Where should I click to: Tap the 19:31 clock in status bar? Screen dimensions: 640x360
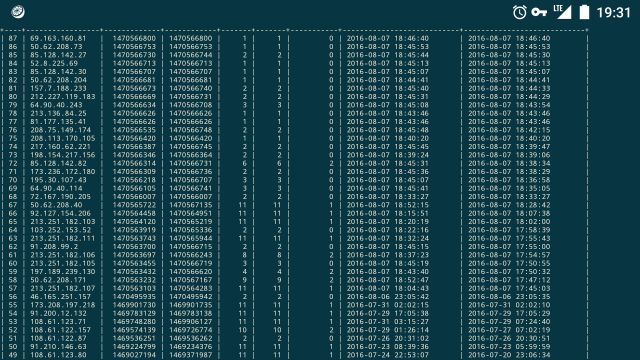pos(613,13)
